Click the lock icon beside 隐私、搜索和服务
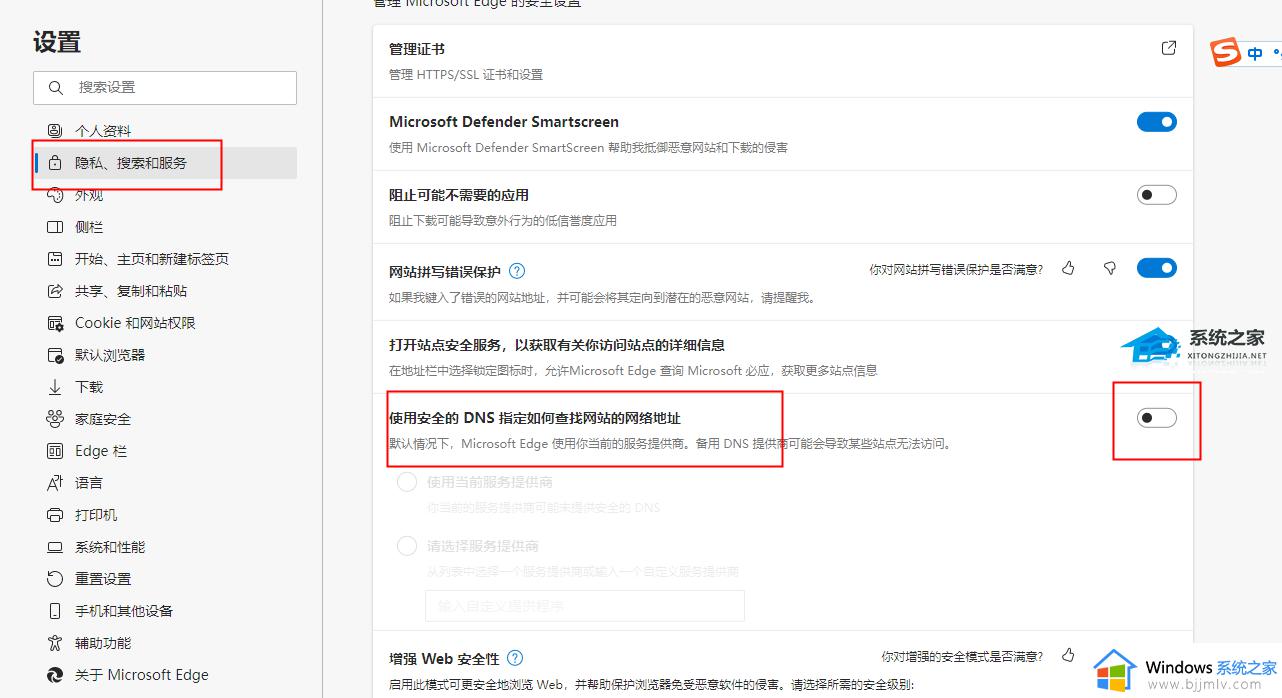This screenshot has width=1282, height=698. point(55,163)
